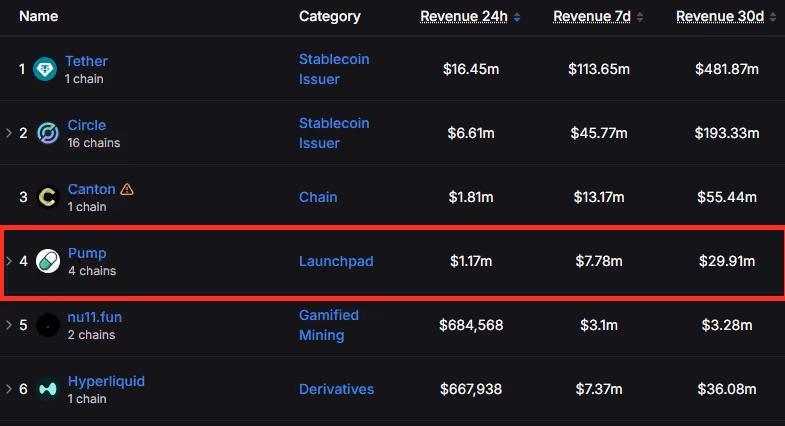Viewport: 785px width, 426px height.
Task: Select Circle's $45.77m 7d revenue
Action: point(599,133)
